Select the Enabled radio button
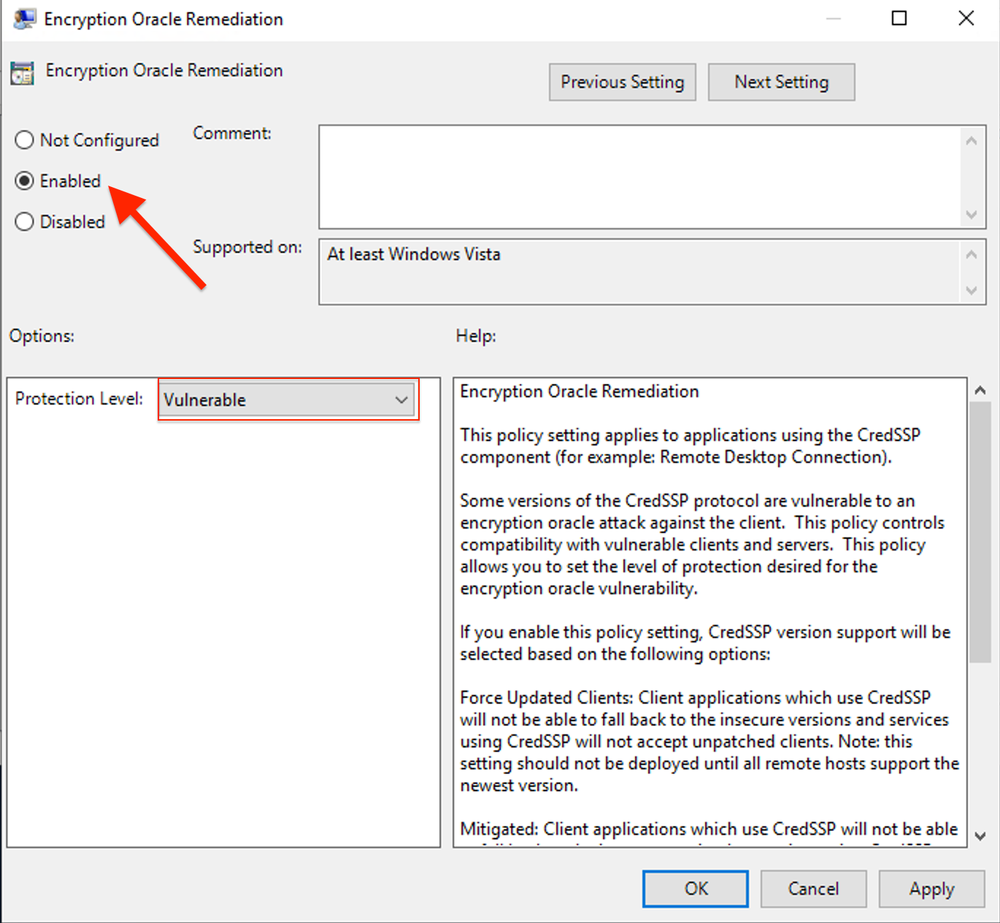This screenshot has height=923, width=1000. 24,181
